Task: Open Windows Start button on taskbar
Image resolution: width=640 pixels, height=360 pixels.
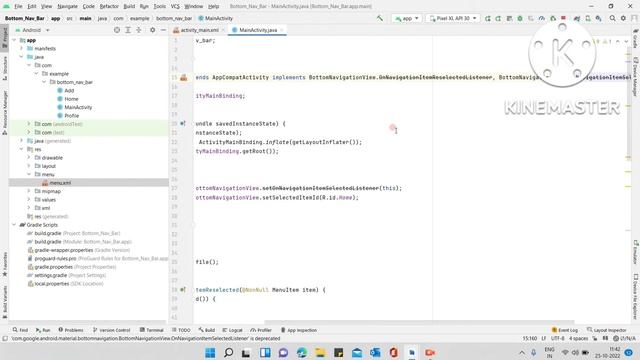Action: pos(210,353)
